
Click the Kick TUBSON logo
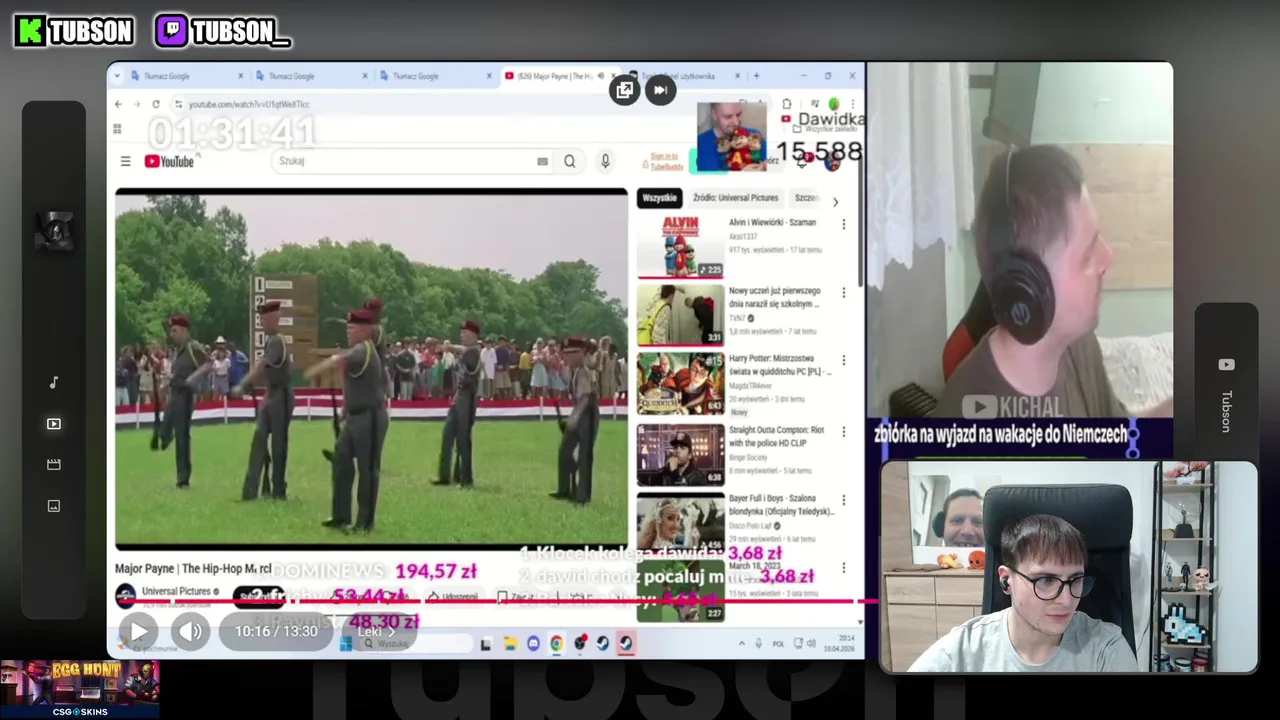[x=73, y=31]
